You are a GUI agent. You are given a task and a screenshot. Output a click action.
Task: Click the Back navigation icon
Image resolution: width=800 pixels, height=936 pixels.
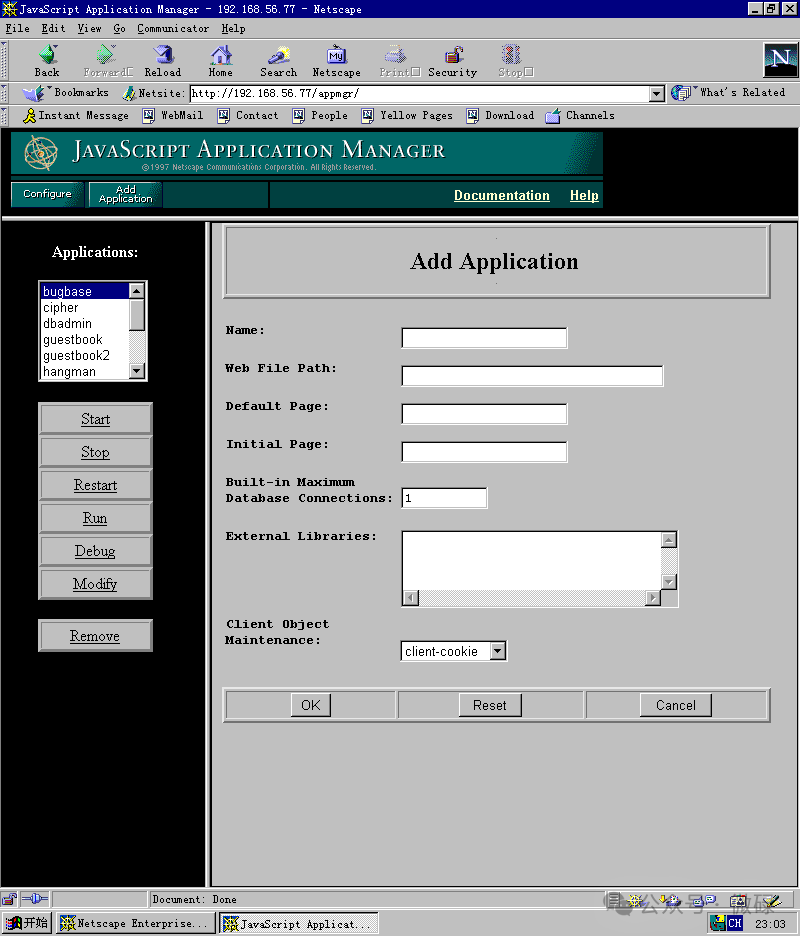(46, 60)
